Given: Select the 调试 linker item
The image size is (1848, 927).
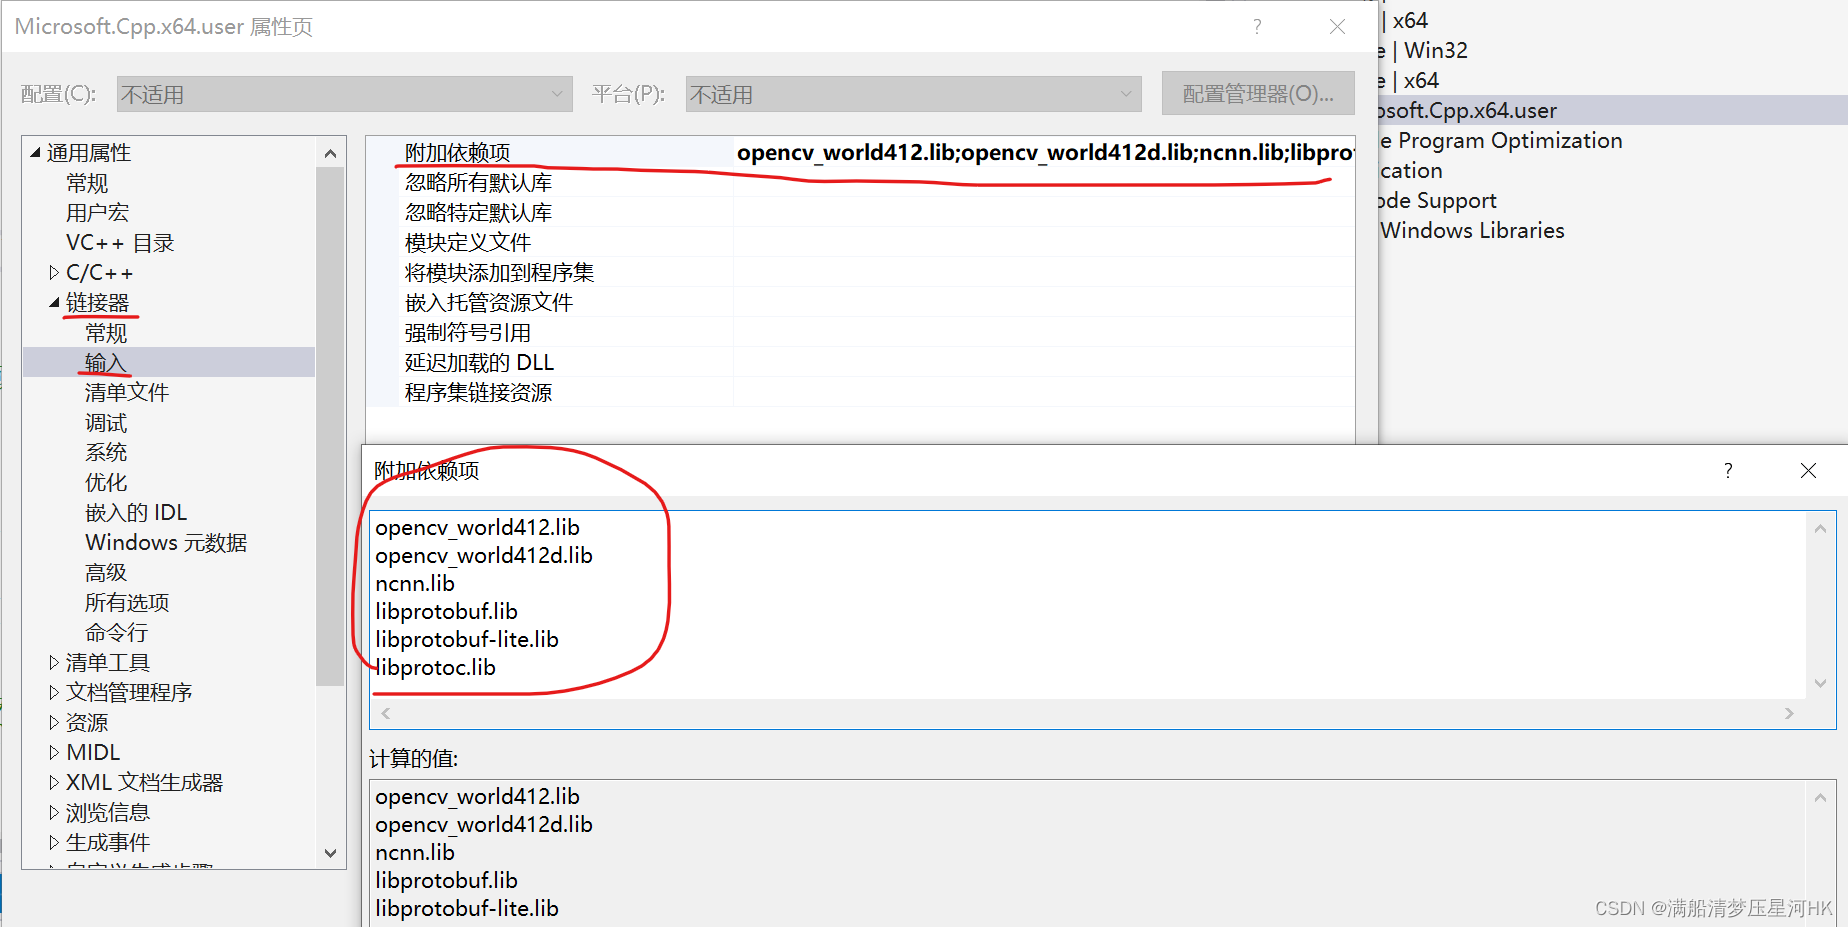Looking at the screenshot, I should coord(106,423).
